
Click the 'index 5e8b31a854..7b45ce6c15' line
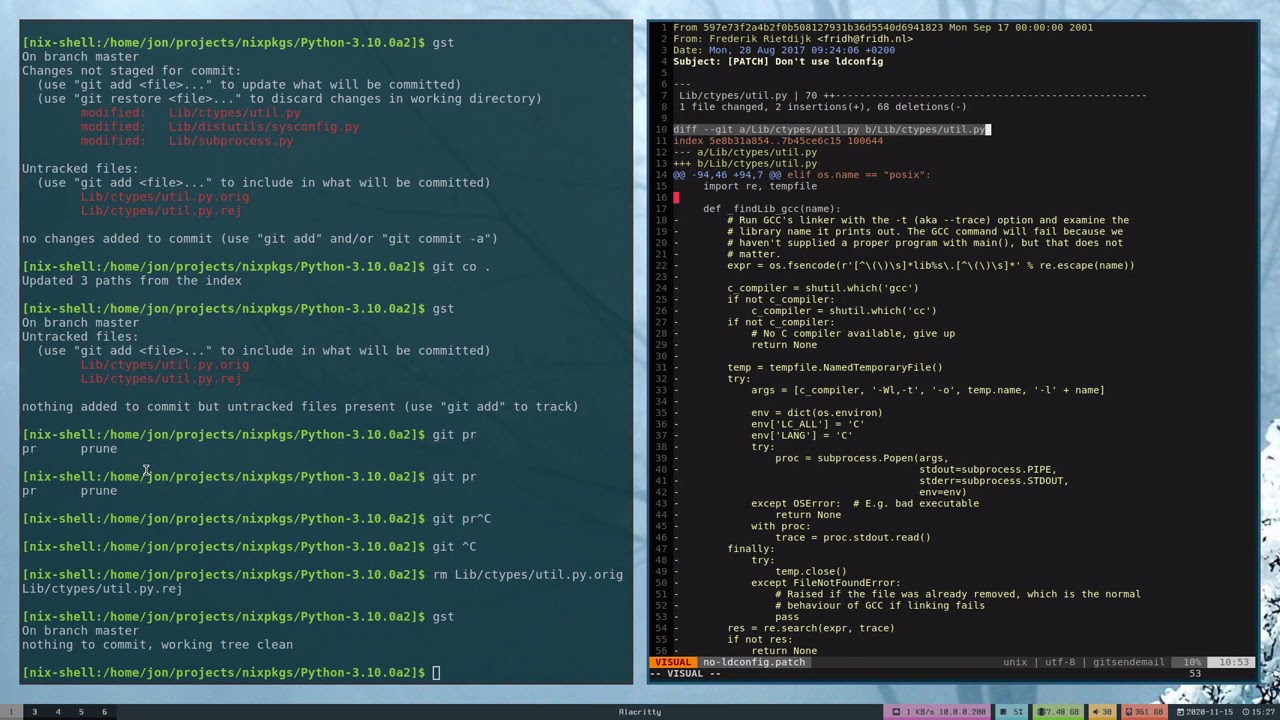pos(778,141)
